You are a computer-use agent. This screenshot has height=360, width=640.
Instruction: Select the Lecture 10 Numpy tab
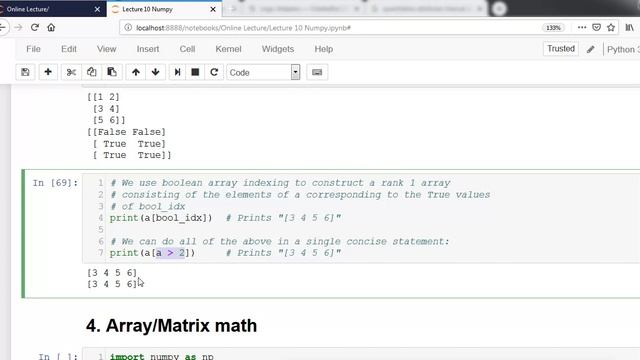point(163,9)
